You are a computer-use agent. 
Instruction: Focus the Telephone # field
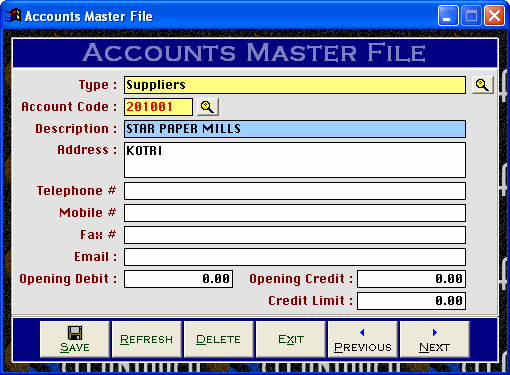coord(295,191)
